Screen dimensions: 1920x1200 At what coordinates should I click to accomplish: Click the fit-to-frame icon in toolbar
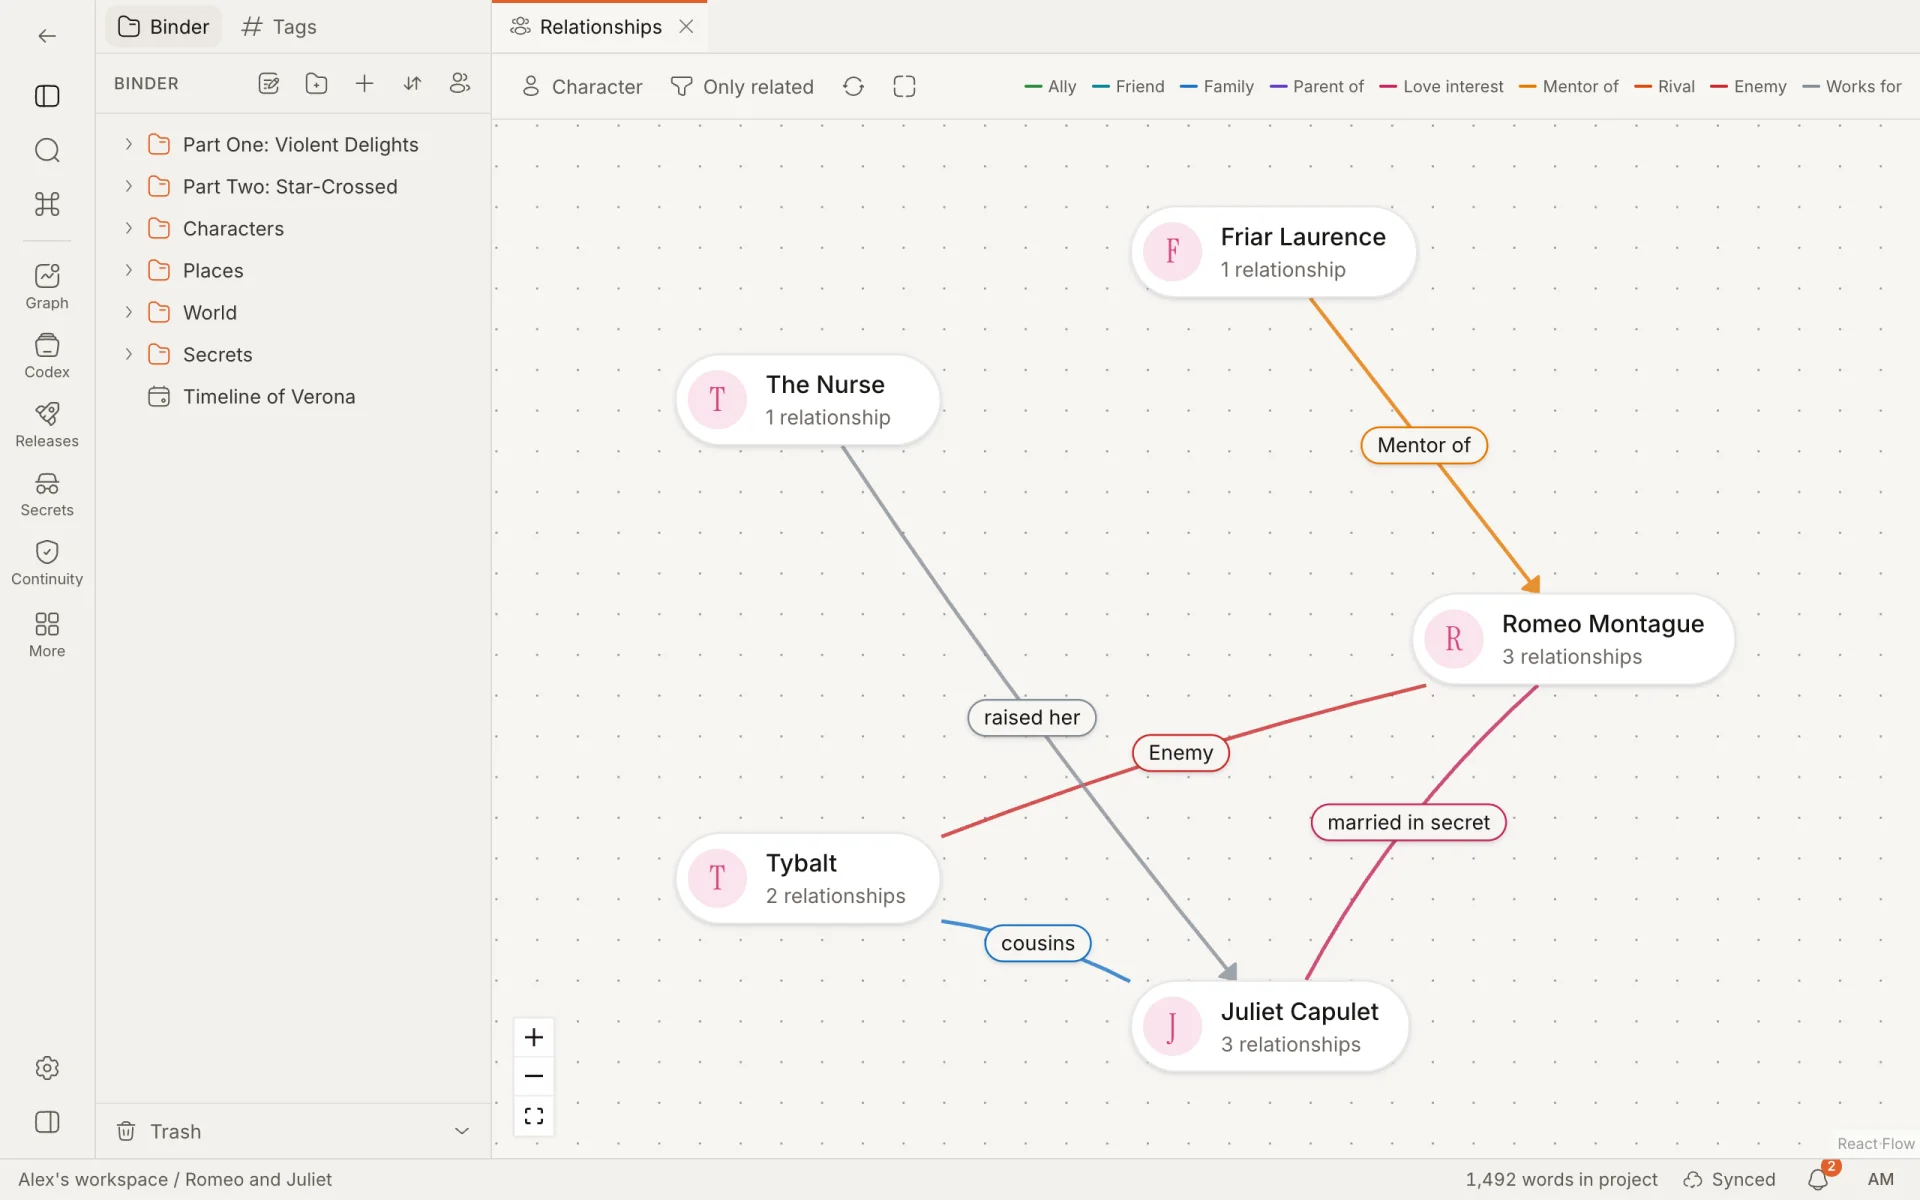(904, 87)
